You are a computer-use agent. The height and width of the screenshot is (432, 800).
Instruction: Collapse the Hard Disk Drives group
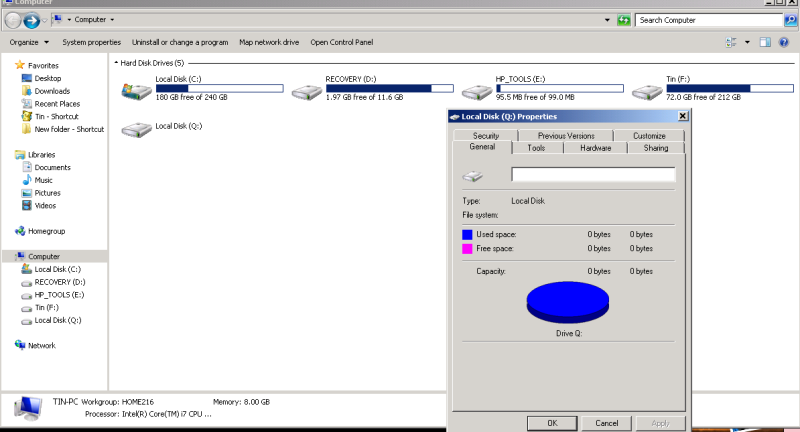[116, 63]
